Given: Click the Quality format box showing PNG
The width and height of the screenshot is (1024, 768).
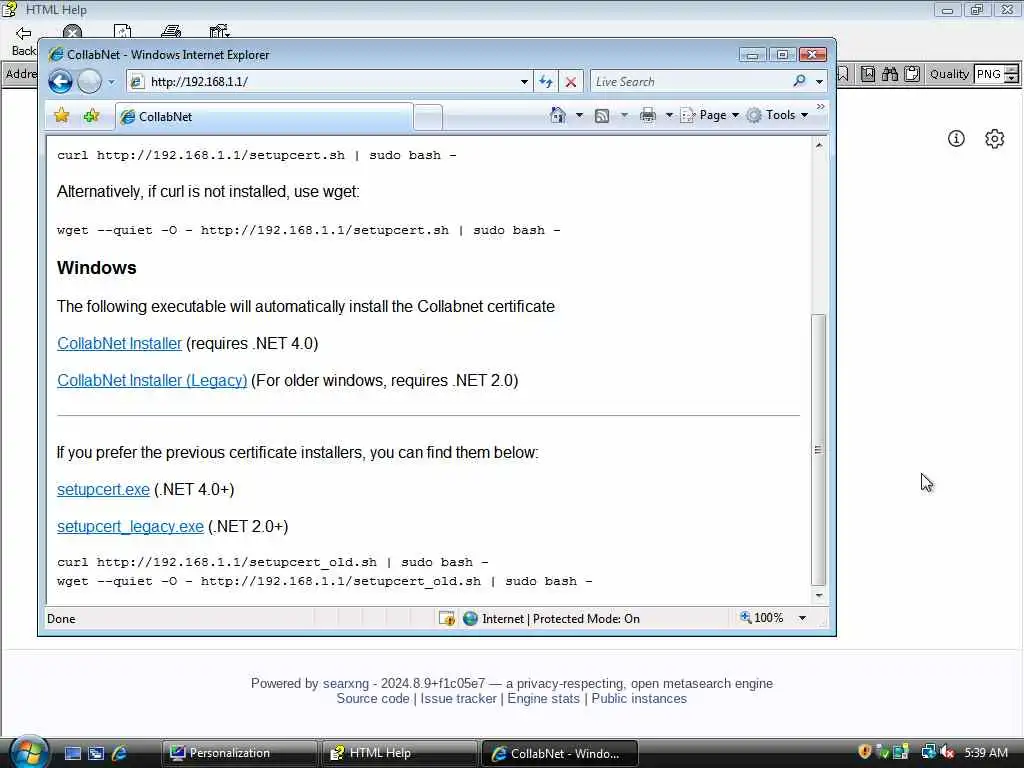Looking at the screenshot, I should (988, 74).
